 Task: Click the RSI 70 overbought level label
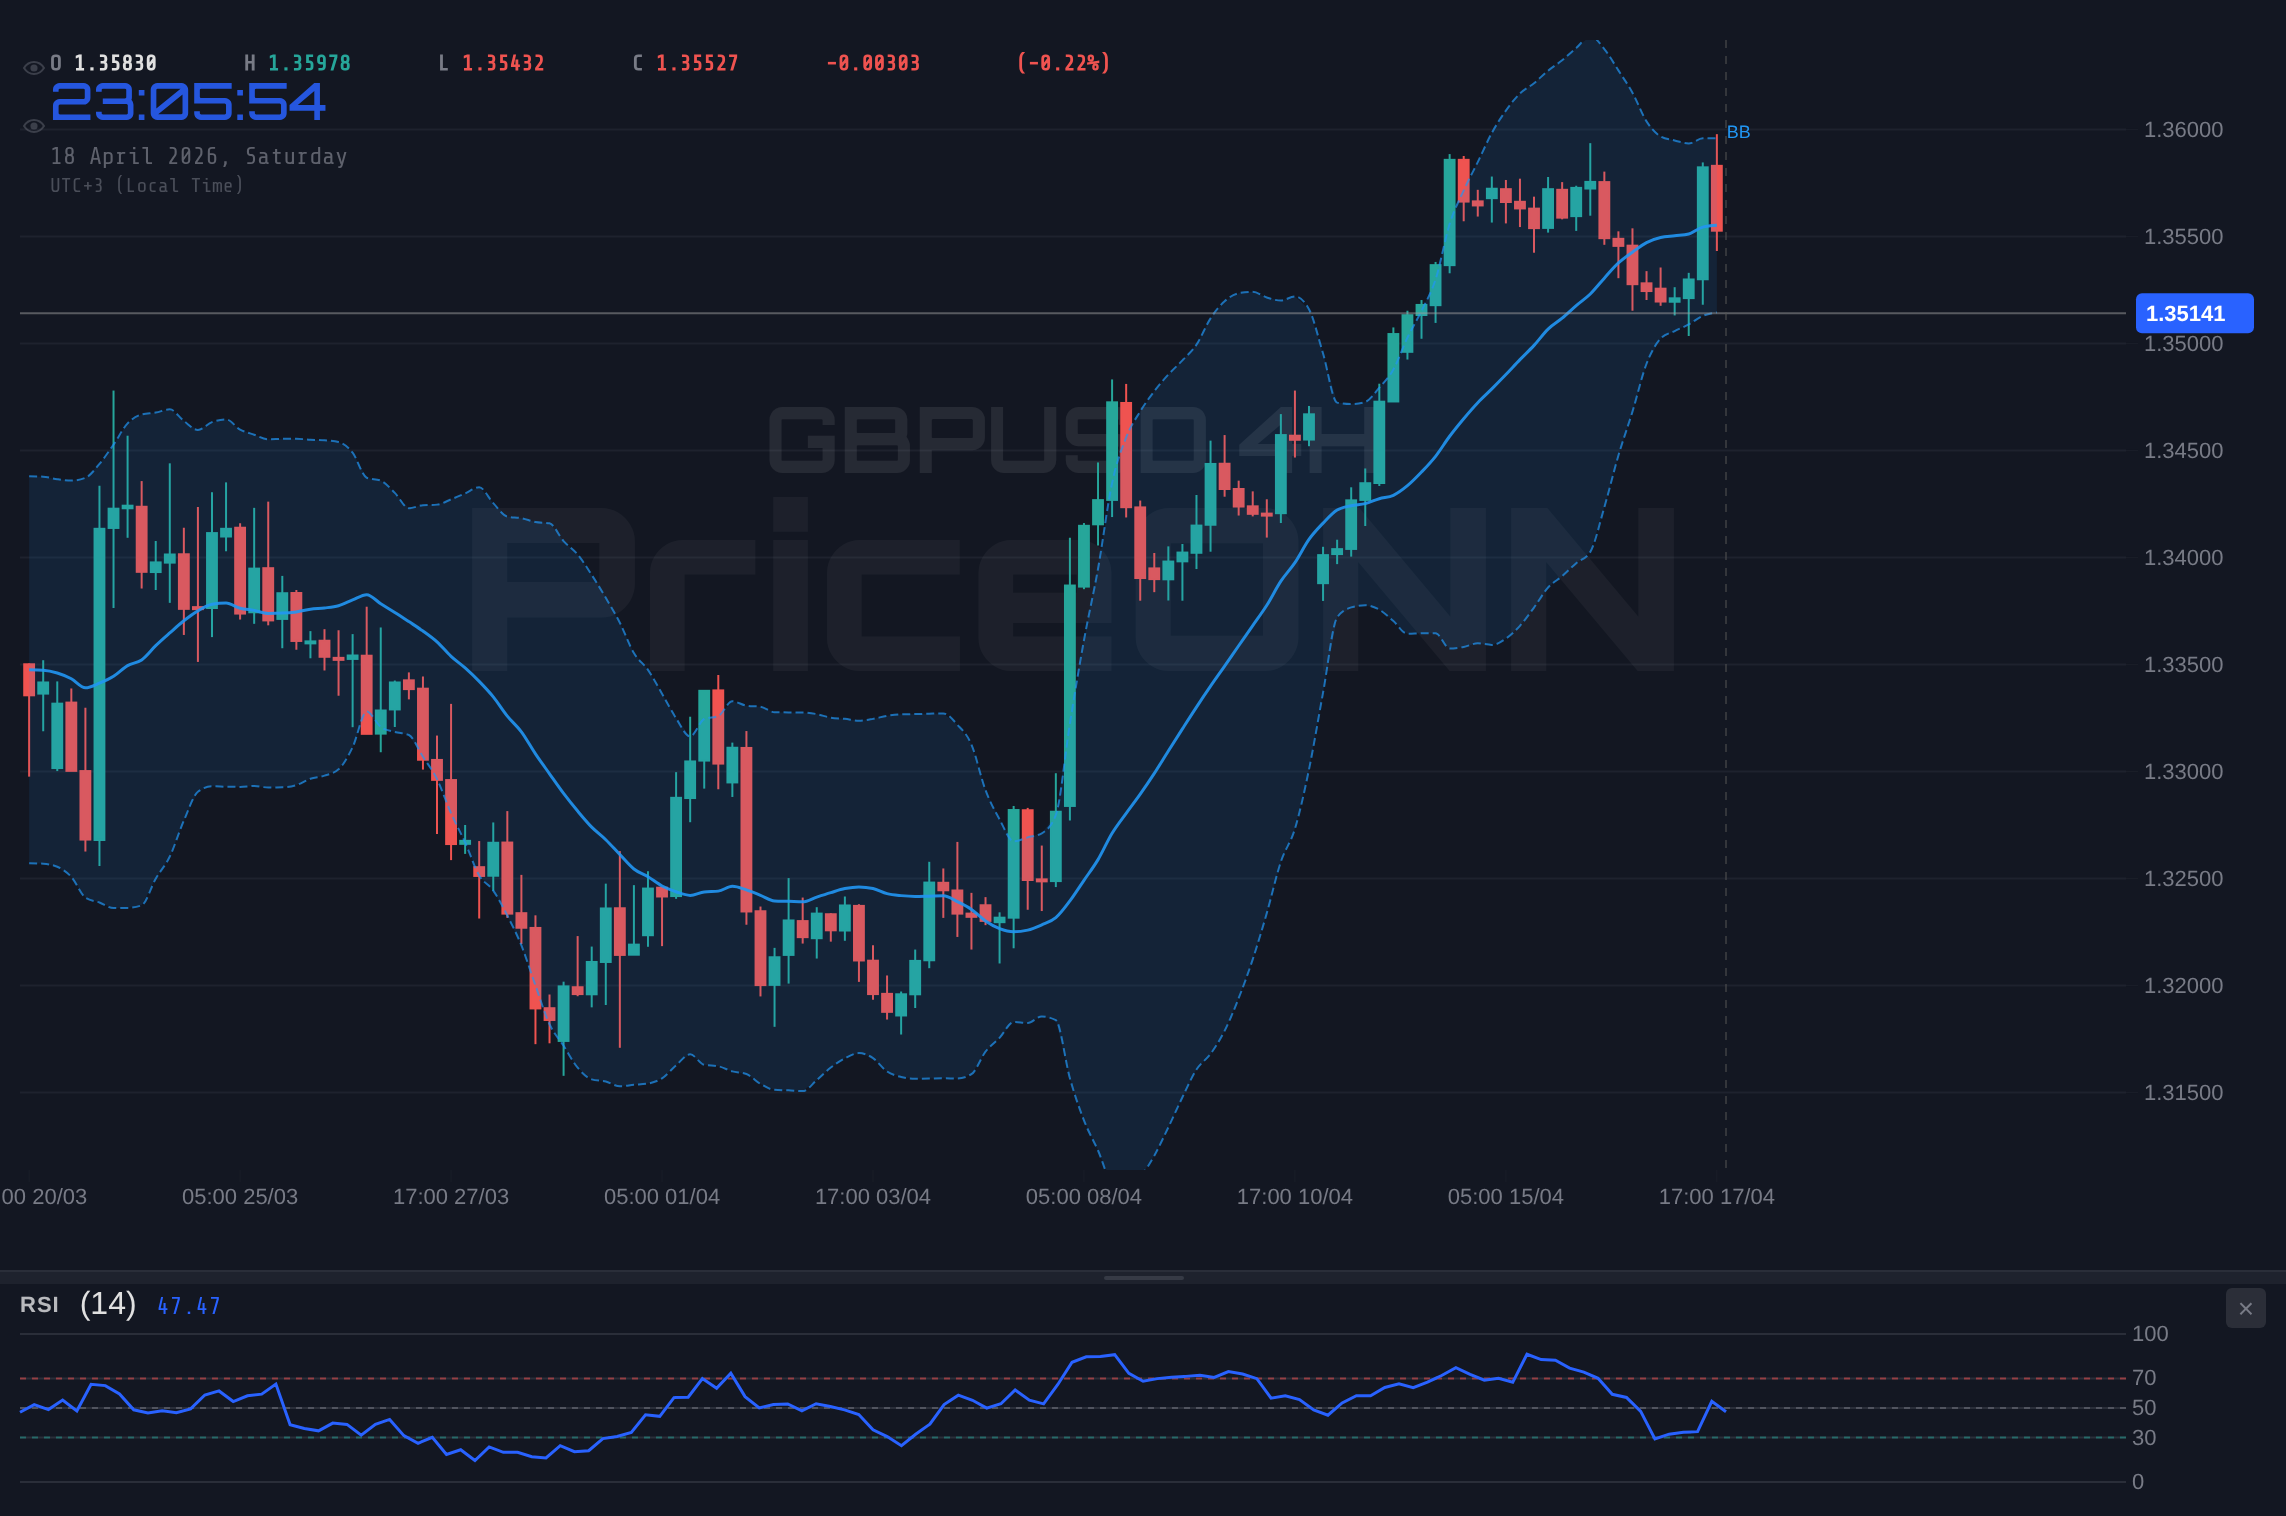click(2144, 1378)
